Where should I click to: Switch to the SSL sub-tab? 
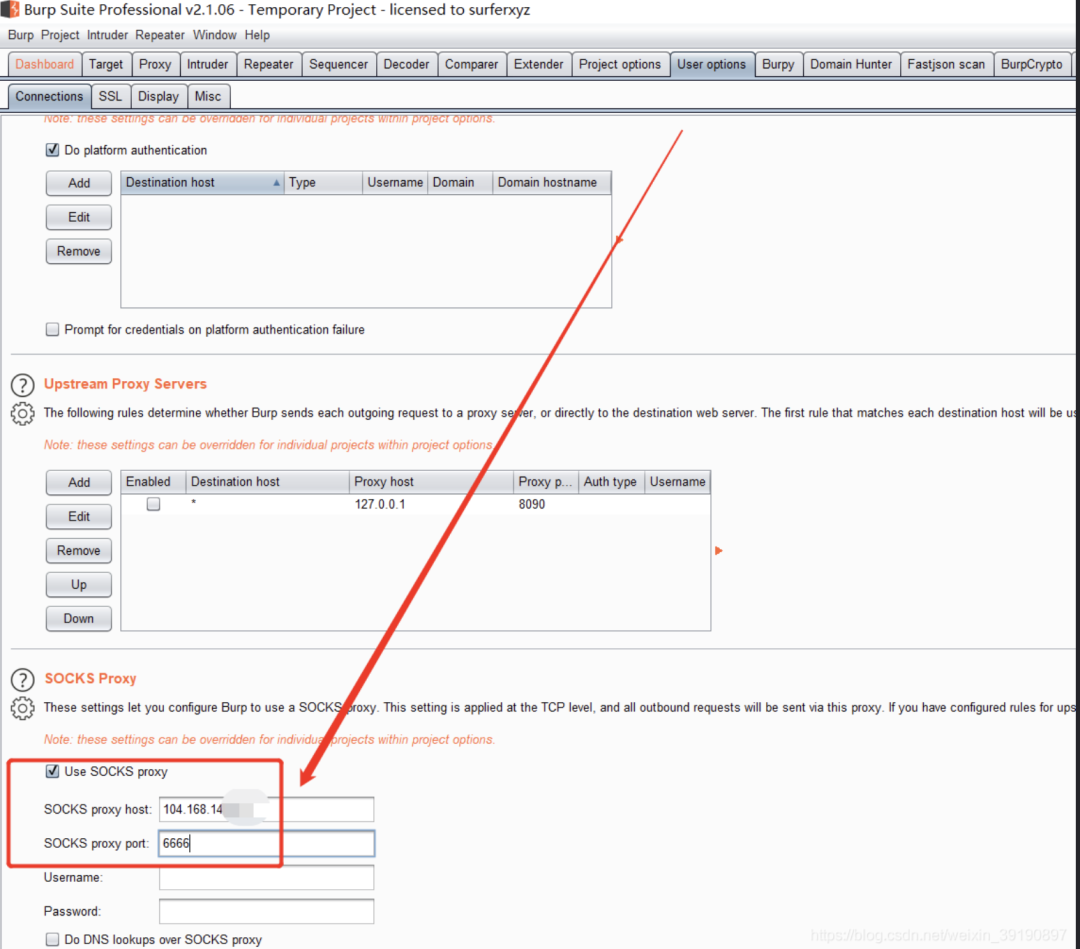coord(110,96)
